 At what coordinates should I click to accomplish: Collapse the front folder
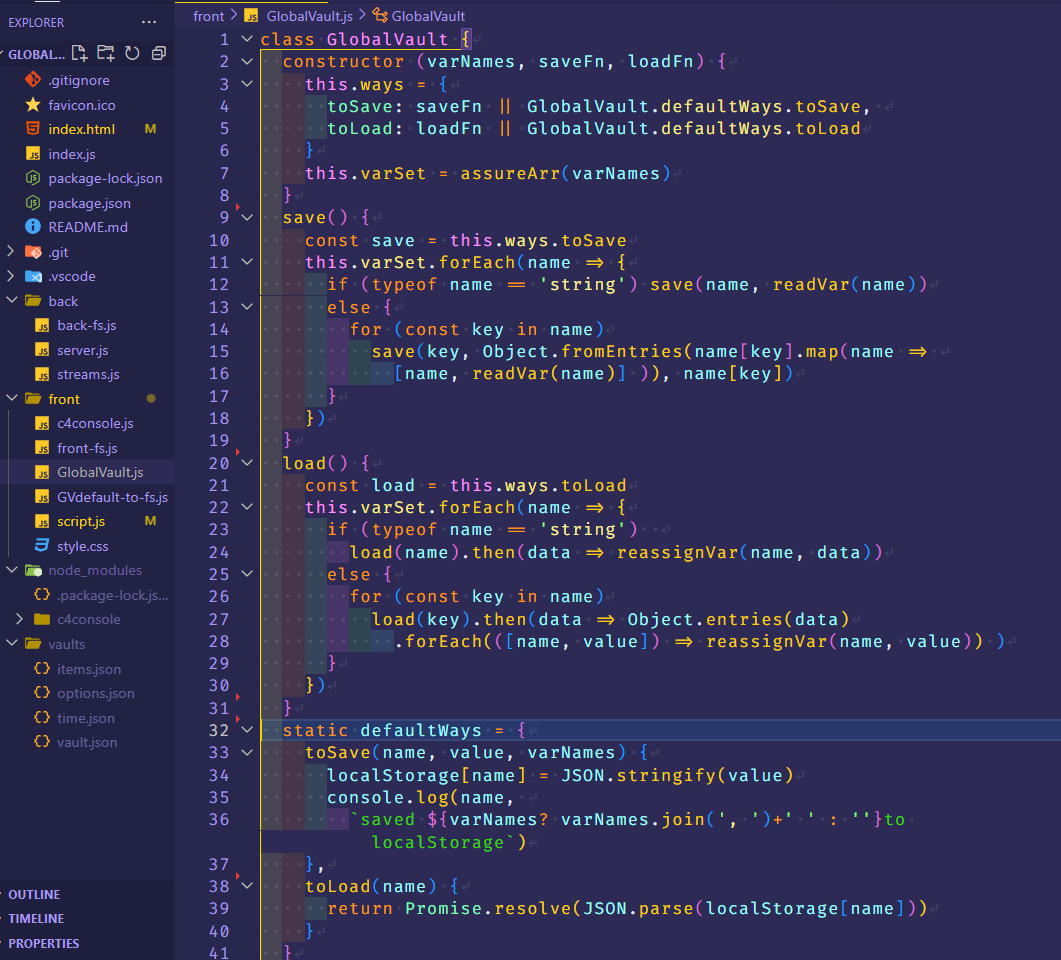11,398
